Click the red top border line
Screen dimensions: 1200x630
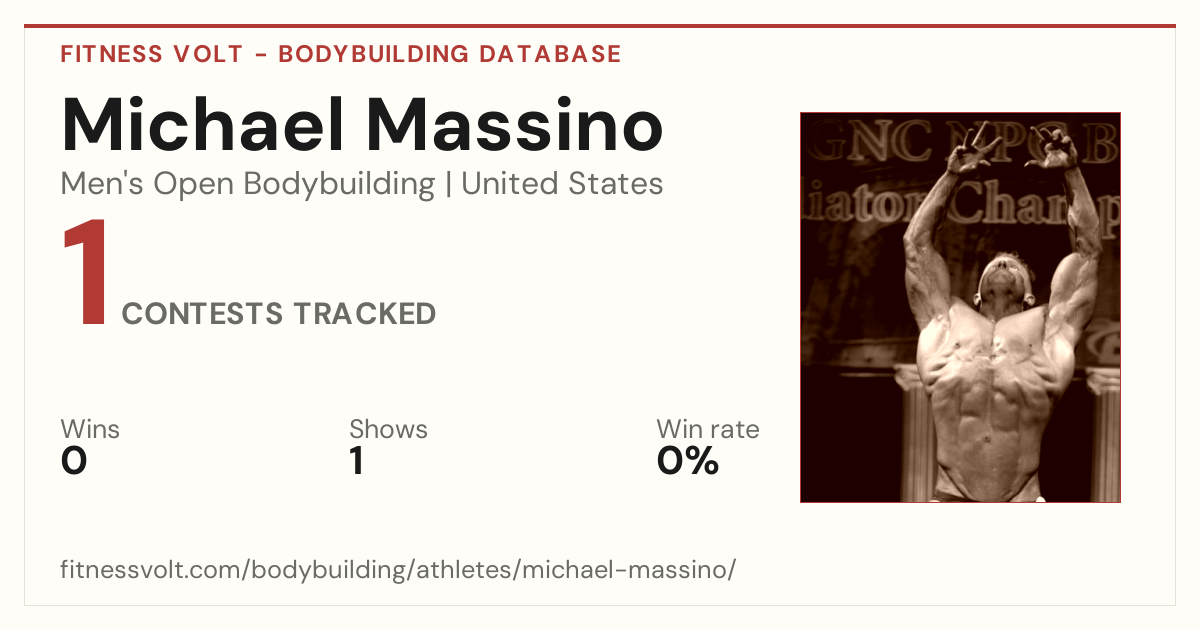600,26
